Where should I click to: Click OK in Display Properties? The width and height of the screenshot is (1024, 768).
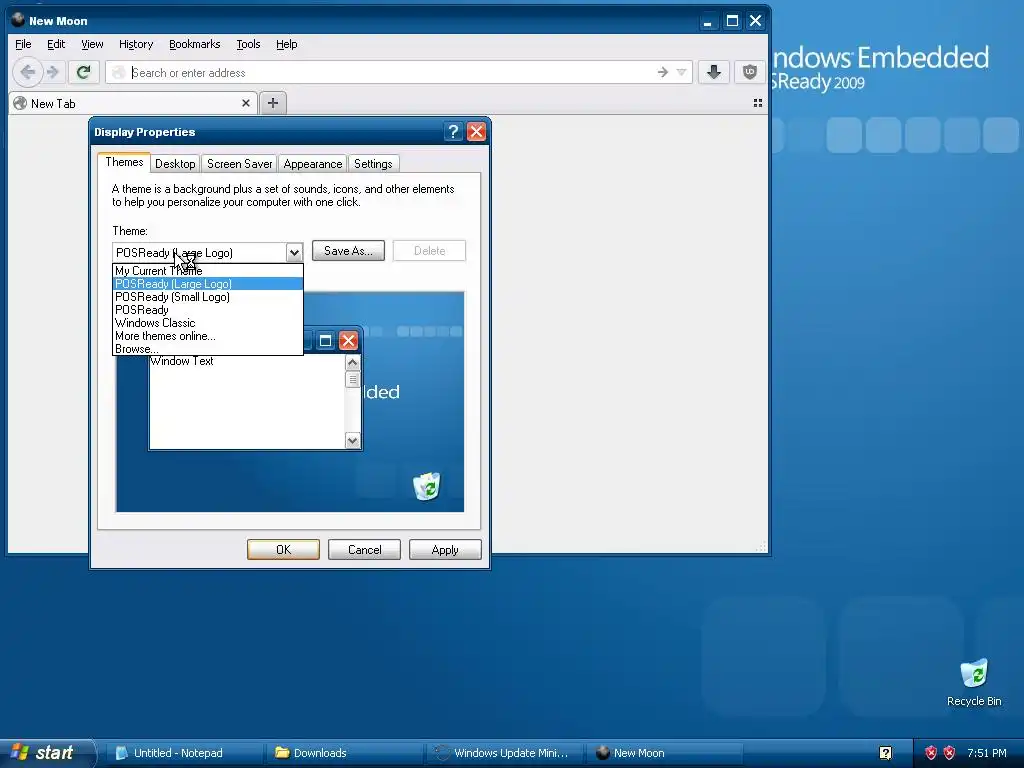tap(283, 550)
